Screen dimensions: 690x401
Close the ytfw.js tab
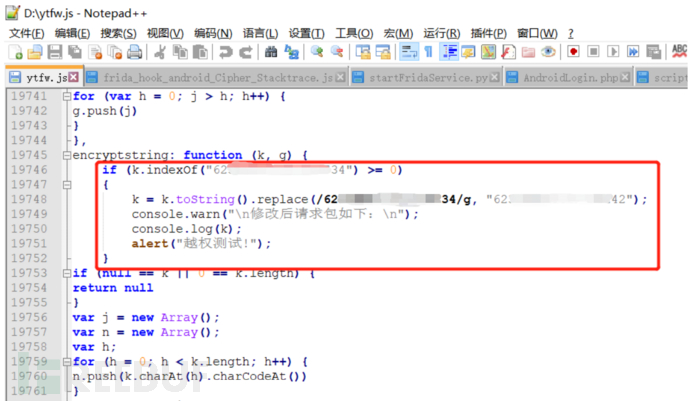(x=73, y=77)
